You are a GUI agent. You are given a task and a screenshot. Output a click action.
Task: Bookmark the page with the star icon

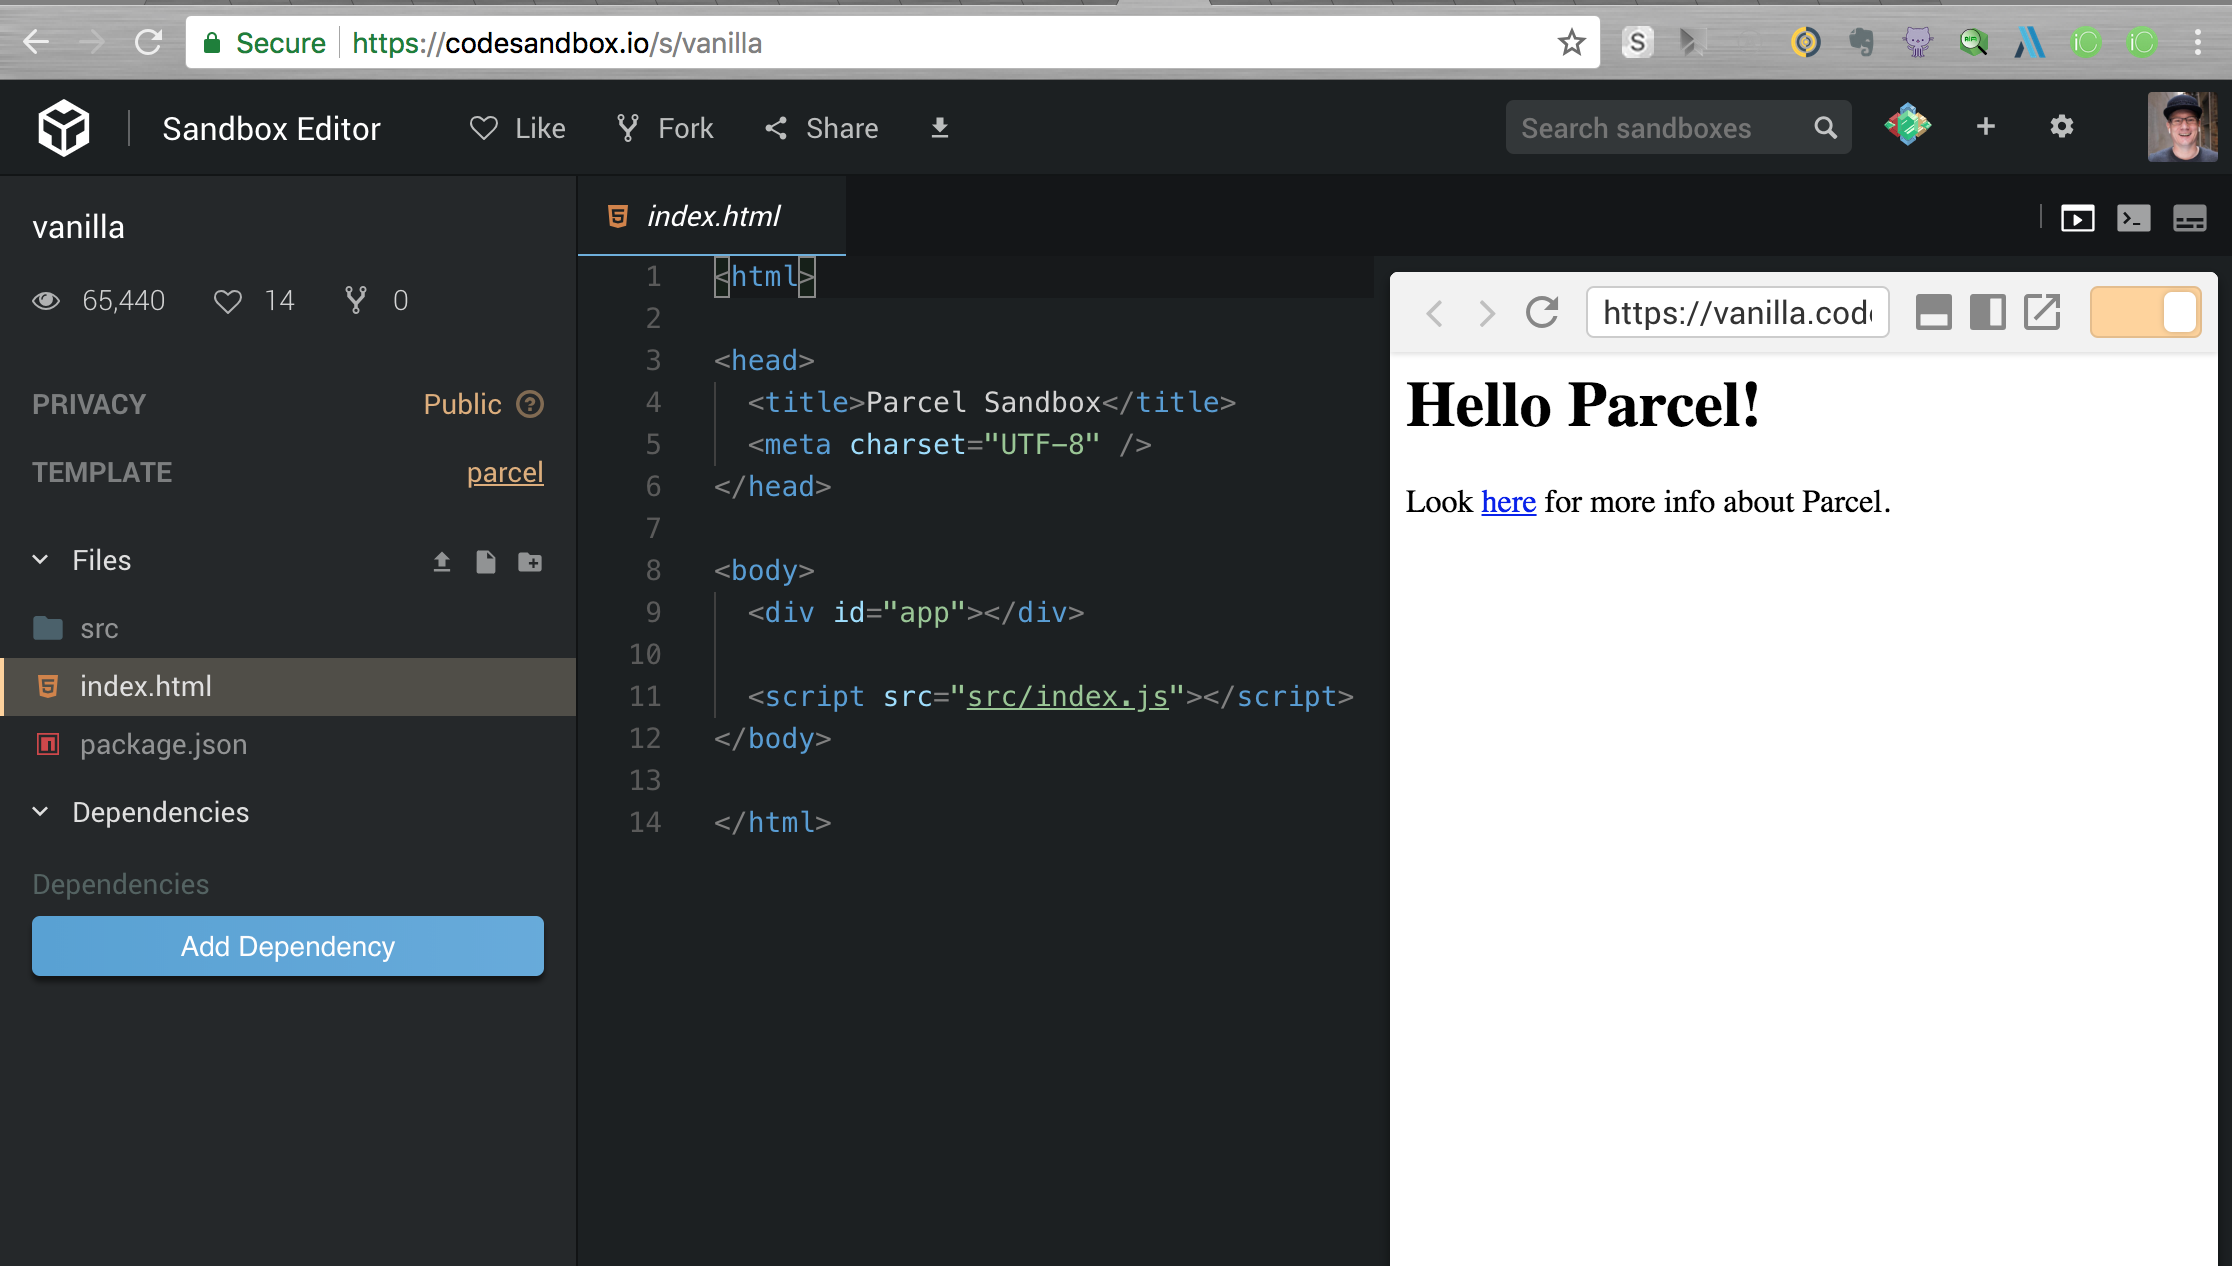point(1571,42)
